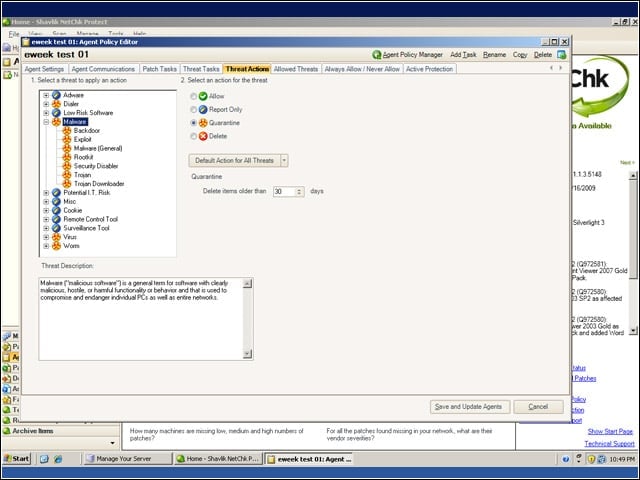The height and width of the screenshot is (480, 640).
Task: Click the Backdoor threat icon
Action: pyautogui.click(x=67, y=131)
